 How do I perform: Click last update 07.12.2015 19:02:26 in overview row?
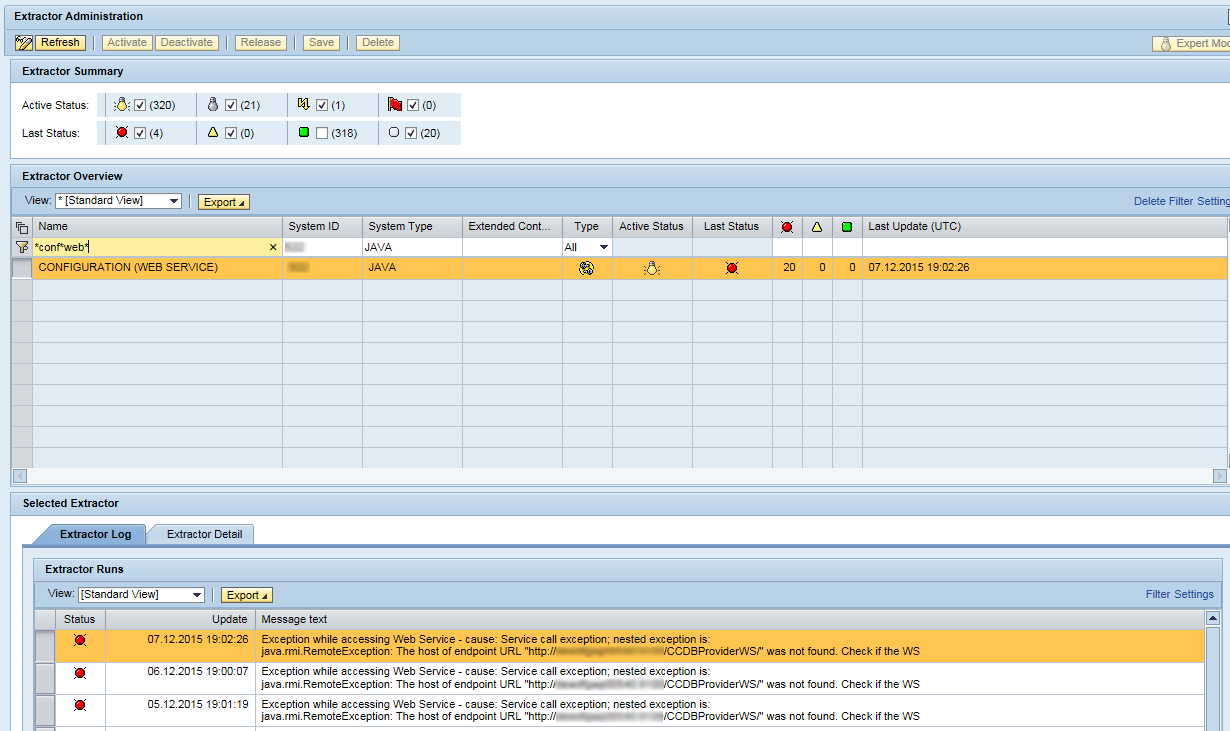pos(918,268)
